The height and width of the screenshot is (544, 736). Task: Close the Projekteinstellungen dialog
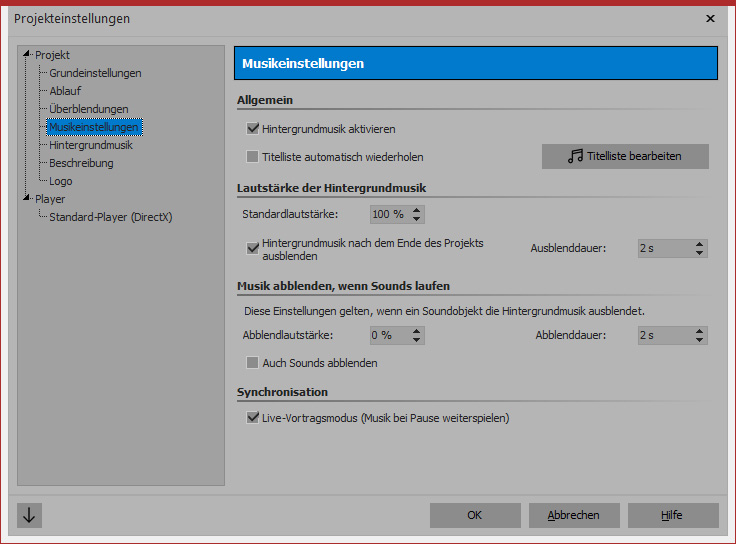(x=710, y=18)
